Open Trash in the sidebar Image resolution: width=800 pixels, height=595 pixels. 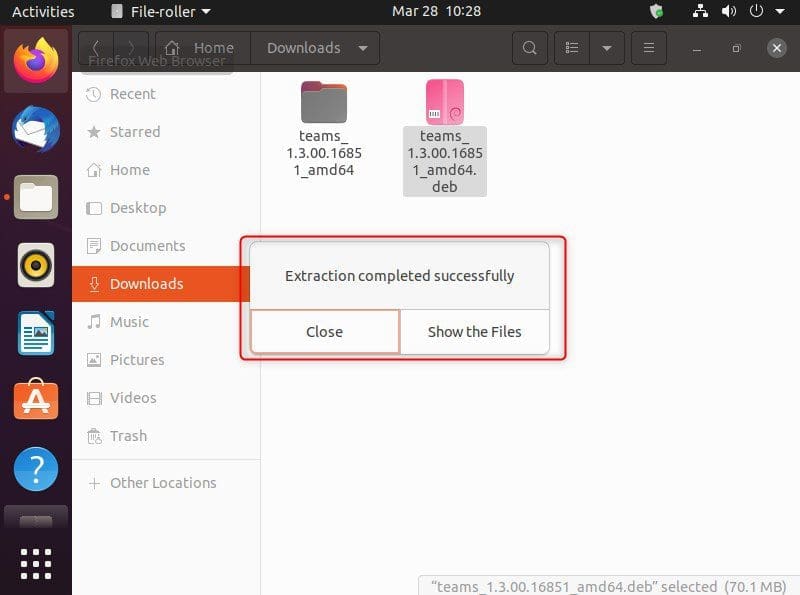point(128,436)
